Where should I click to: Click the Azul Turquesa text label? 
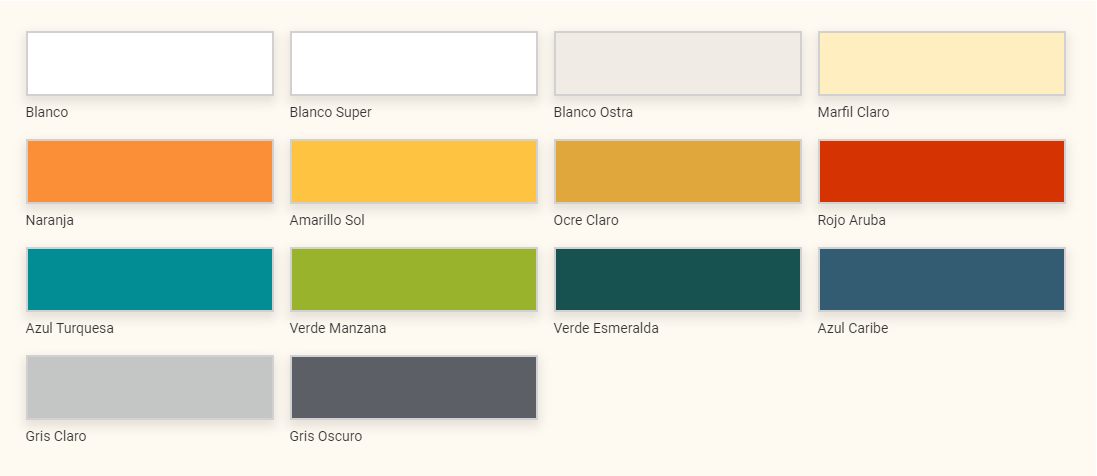70,328
